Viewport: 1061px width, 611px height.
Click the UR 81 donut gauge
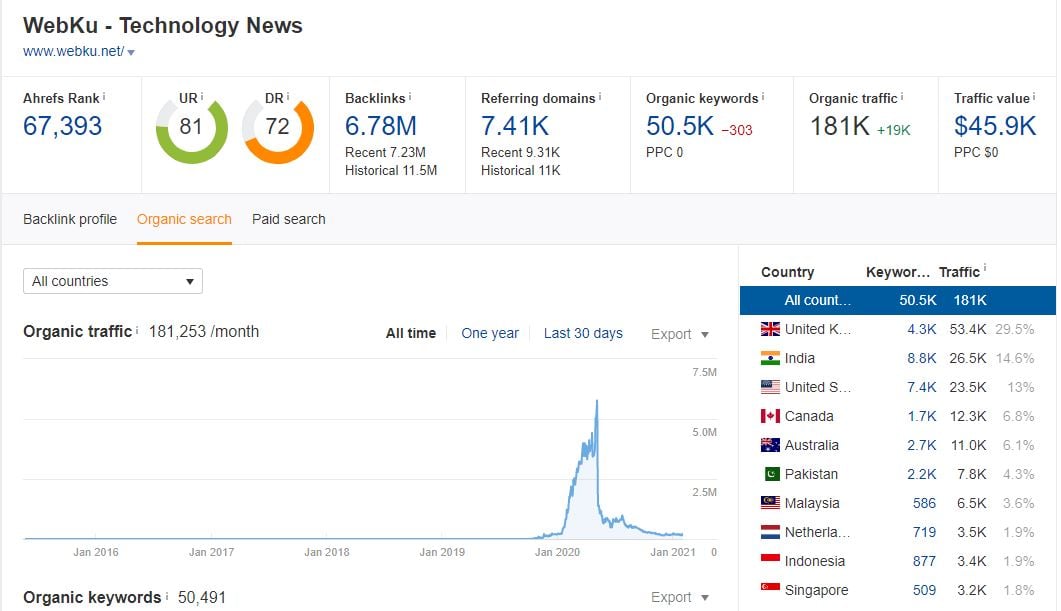pos(191,128)
